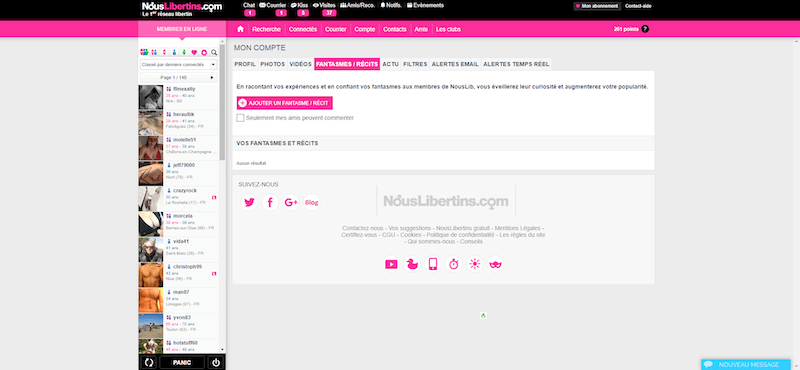Open the Twitter social link
This screenshot has width=800, height=370.
click(x=249, y=203)
